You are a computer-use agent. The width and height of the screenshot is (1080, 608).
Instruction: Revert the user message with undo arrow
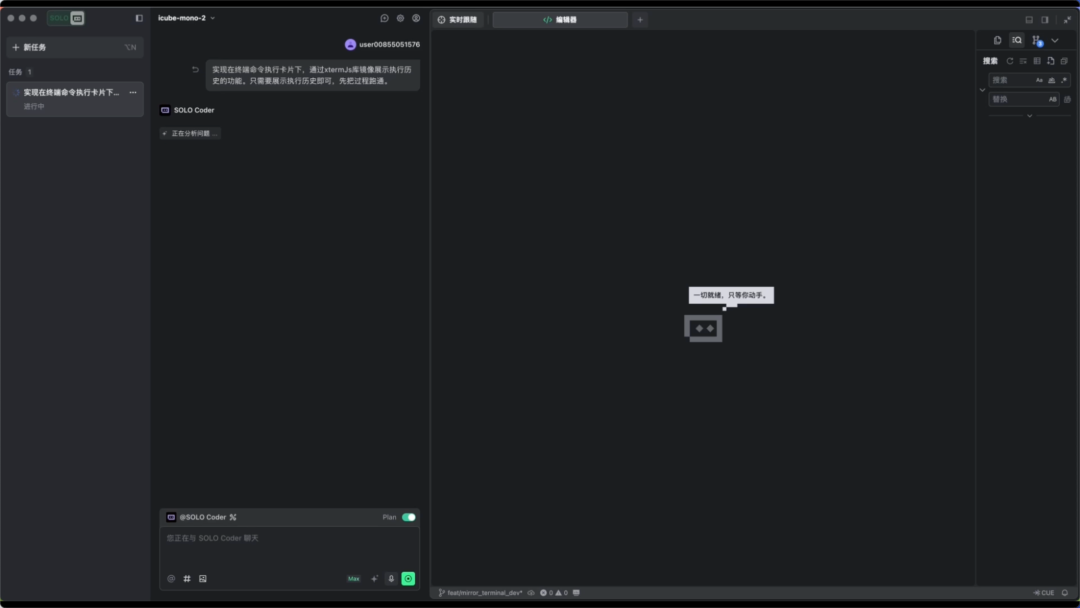(x=196, y=70)
